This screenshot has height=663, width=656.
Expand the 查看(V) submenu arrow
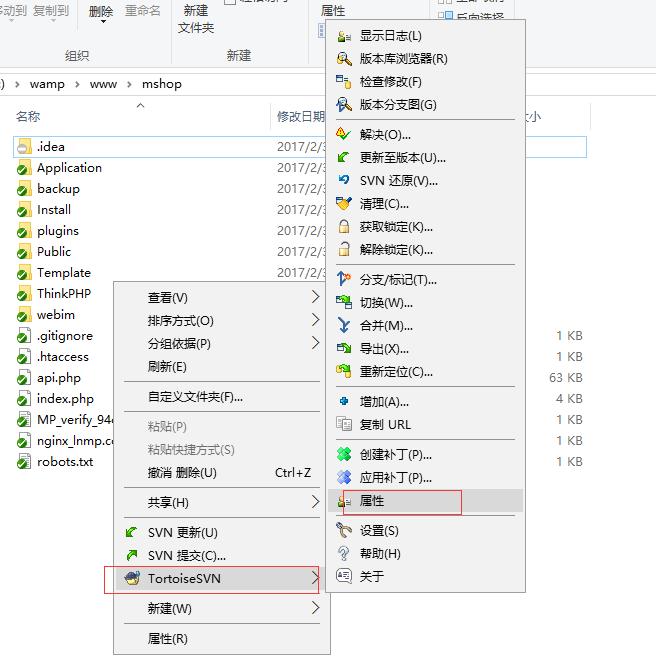(315, 297)
